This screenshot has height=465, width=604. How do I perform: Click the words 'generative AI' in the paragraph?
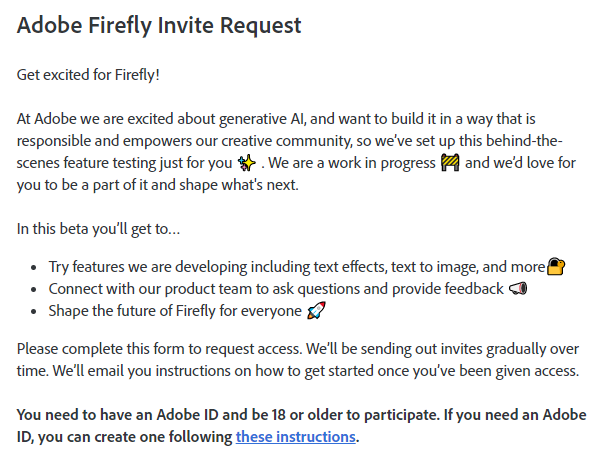tap(263, 119)
